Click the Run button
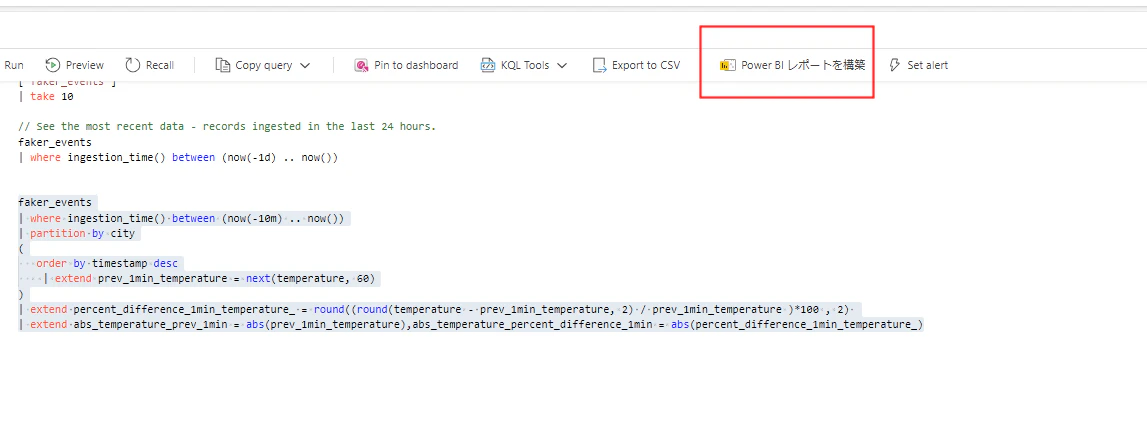 pos(14,65)
